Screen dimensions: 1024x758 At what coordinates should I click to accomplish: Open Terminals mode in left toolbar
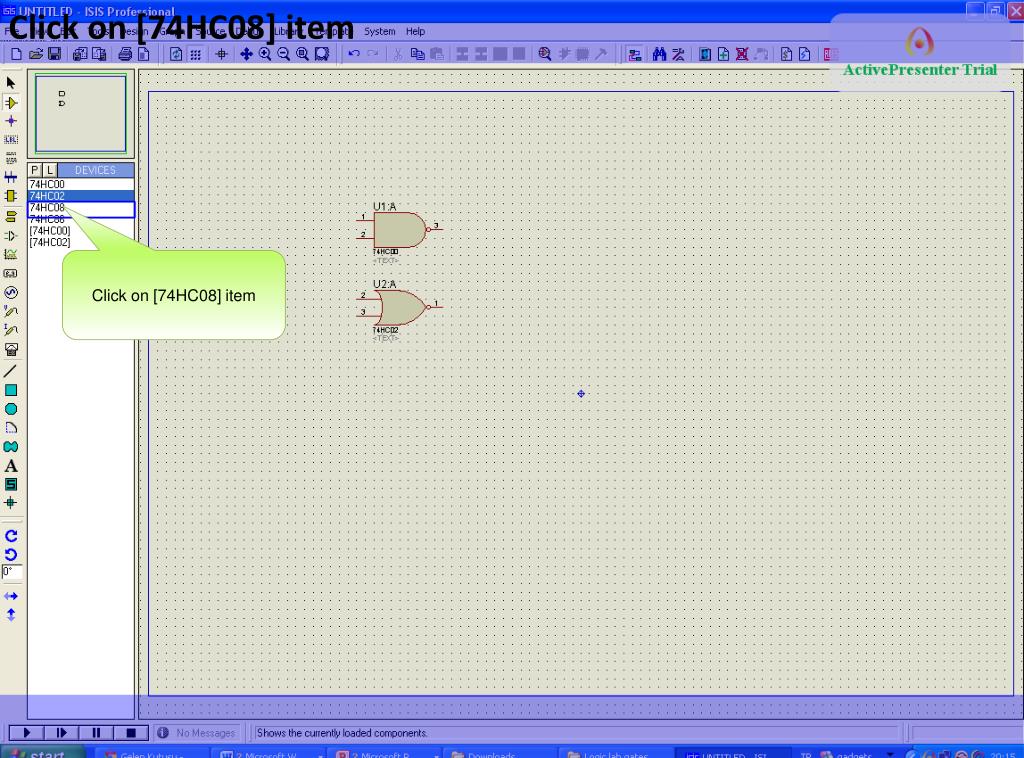[x=10, y=216]
